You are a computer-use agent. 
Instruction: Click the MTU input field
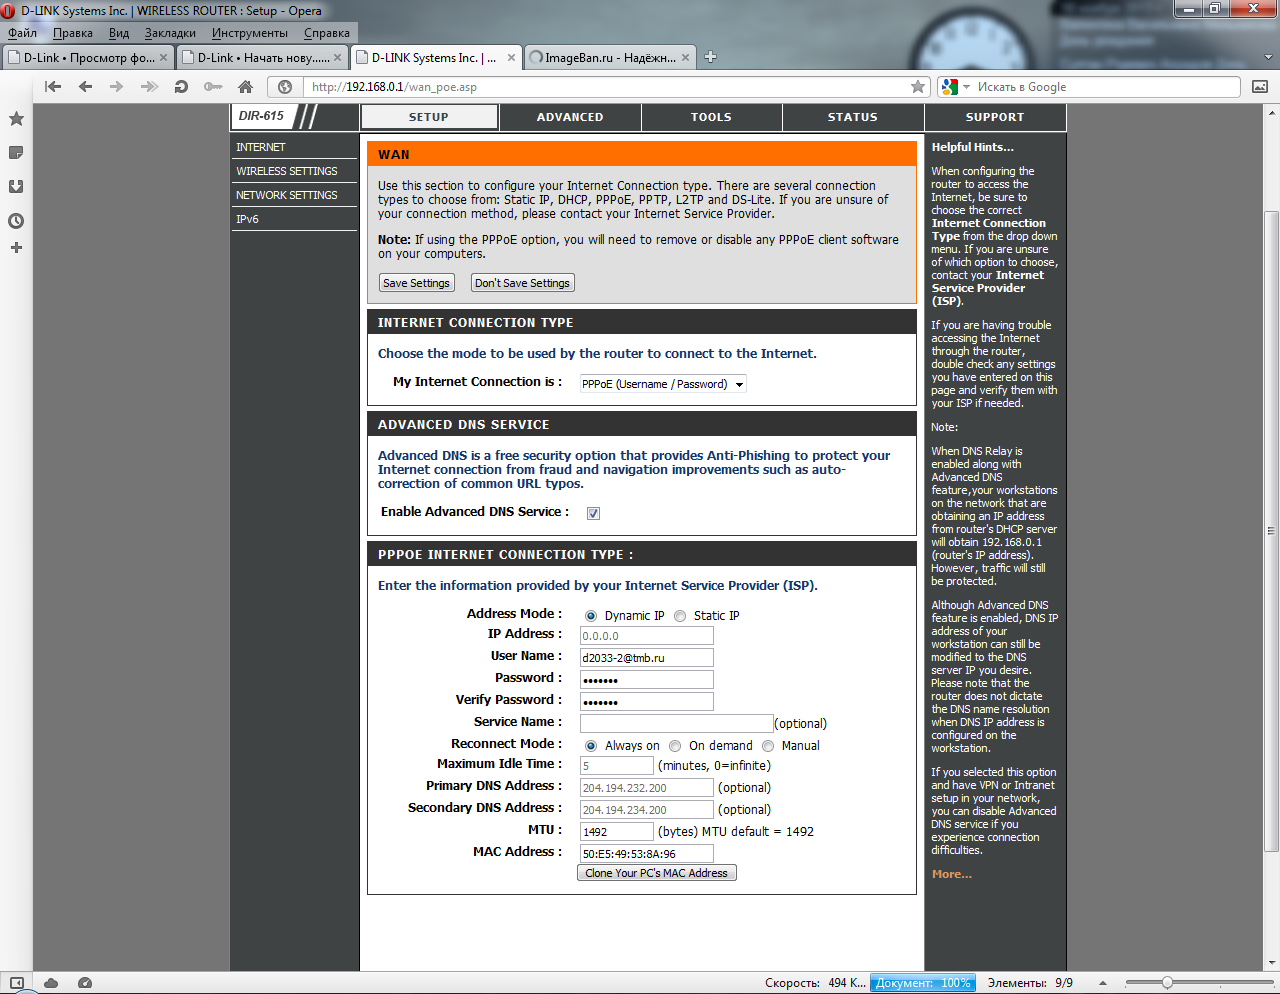(617, 832)
